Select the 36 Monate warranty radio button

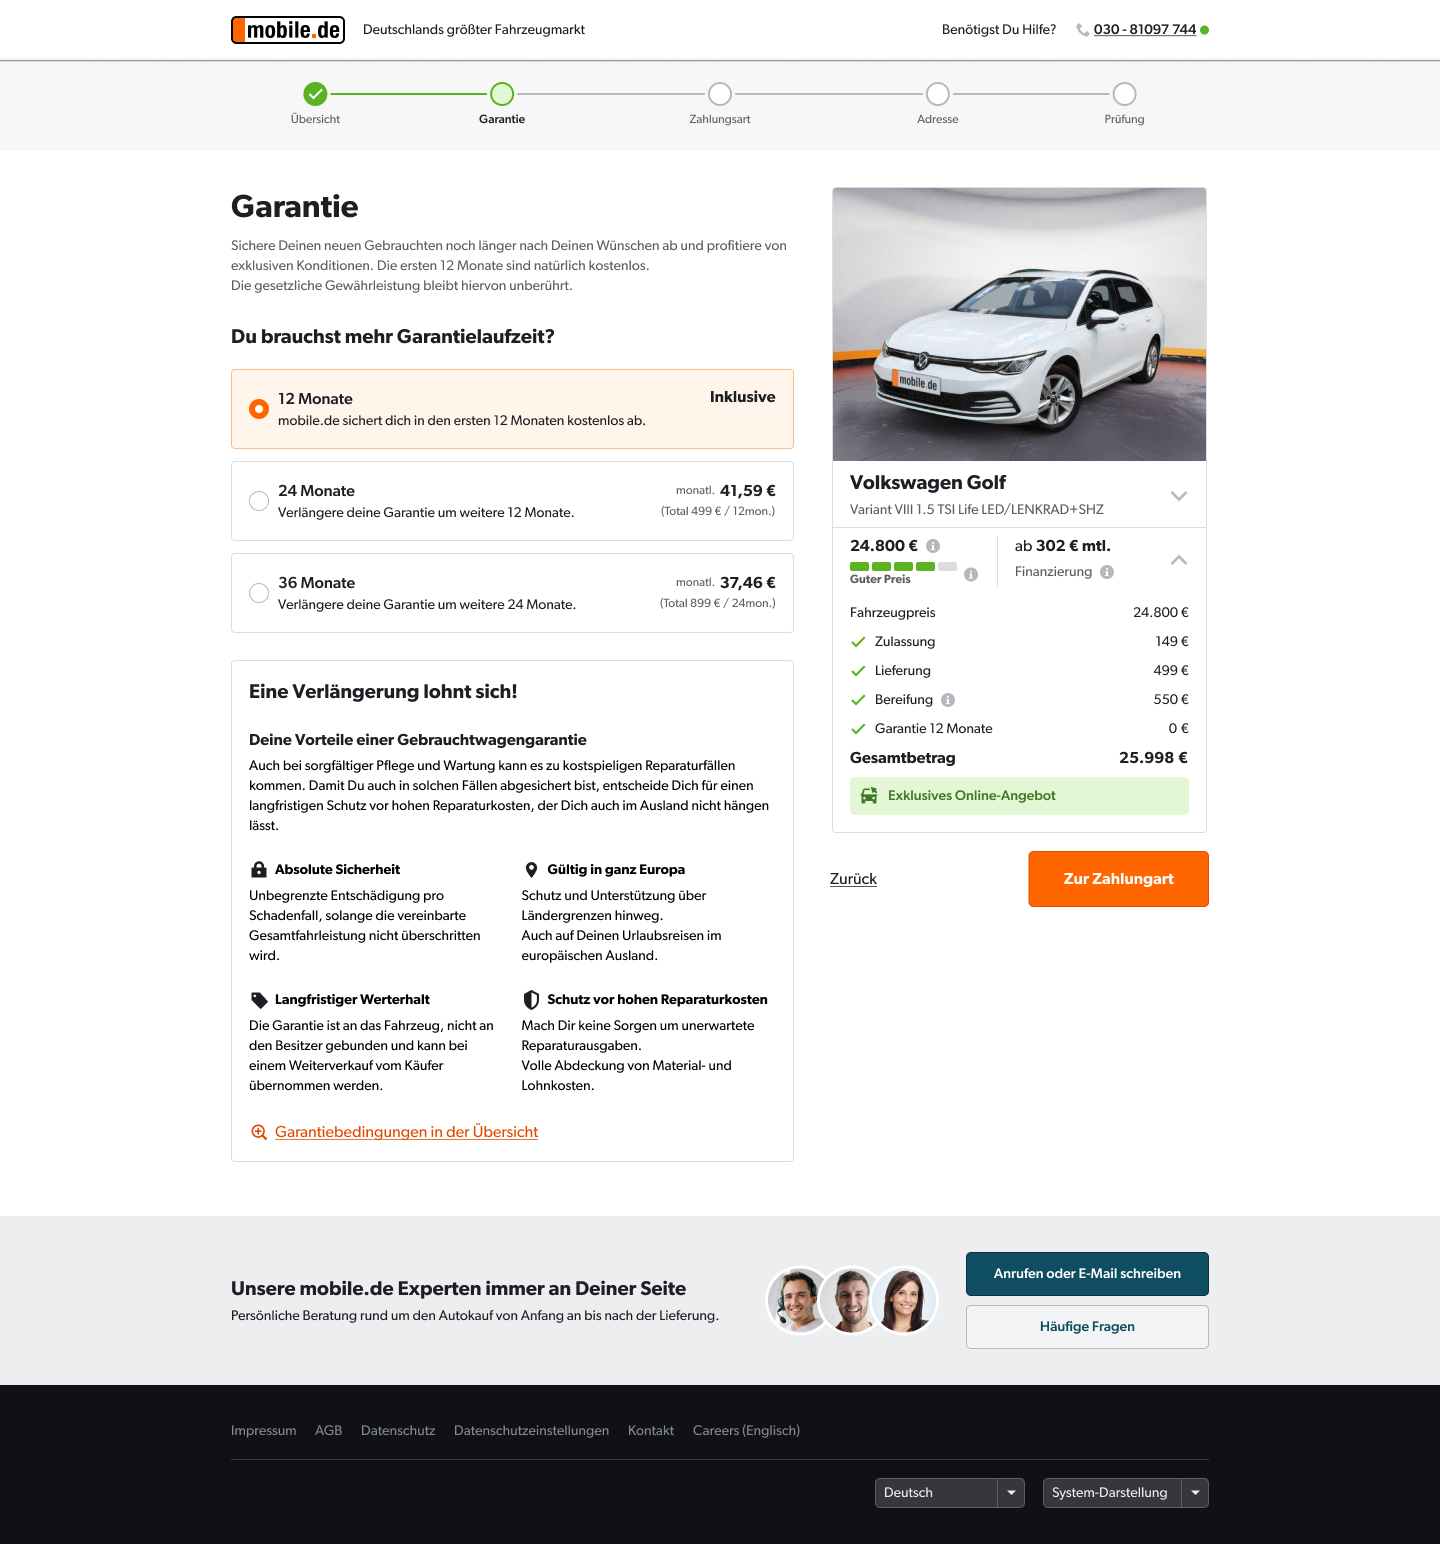pyautogui.click(x=259, y=593)
